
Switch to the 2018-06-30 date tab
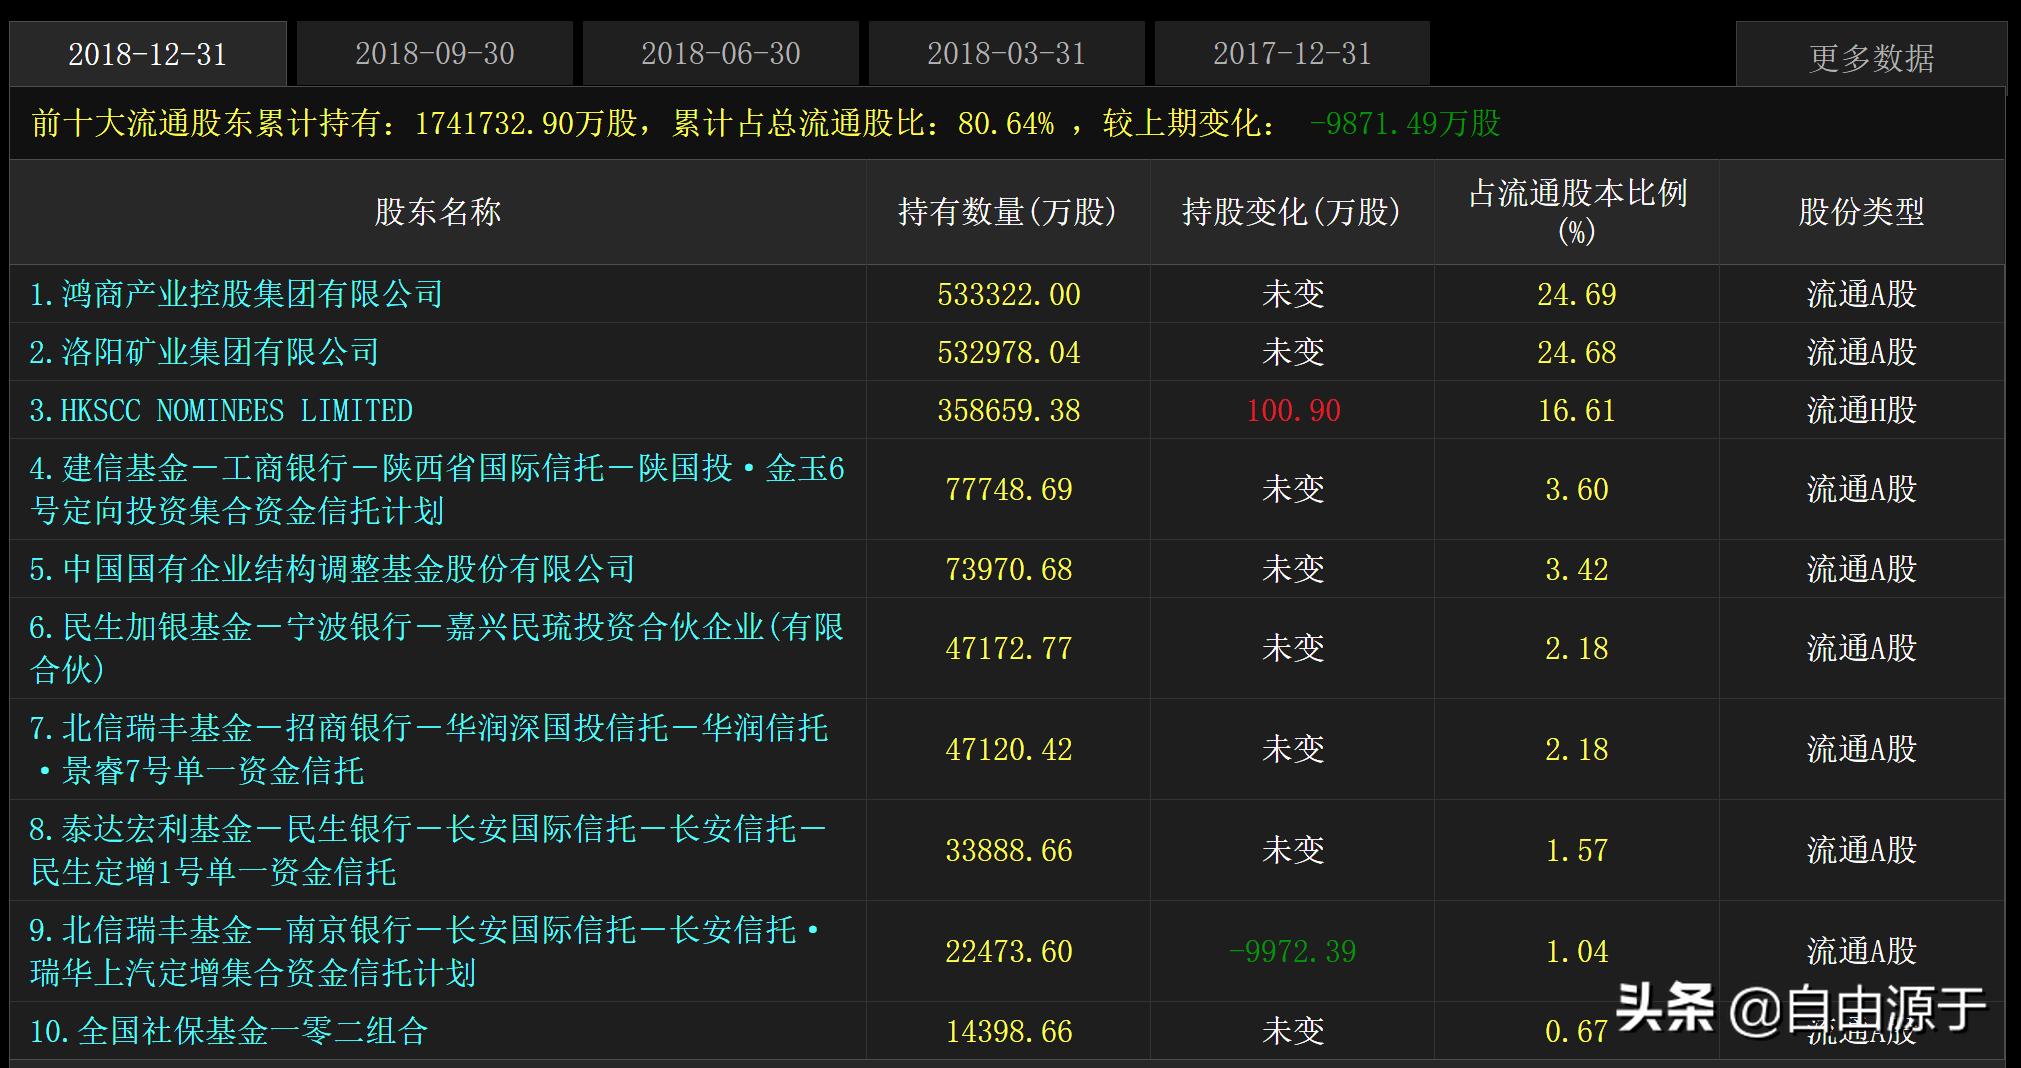pos(720,53)
